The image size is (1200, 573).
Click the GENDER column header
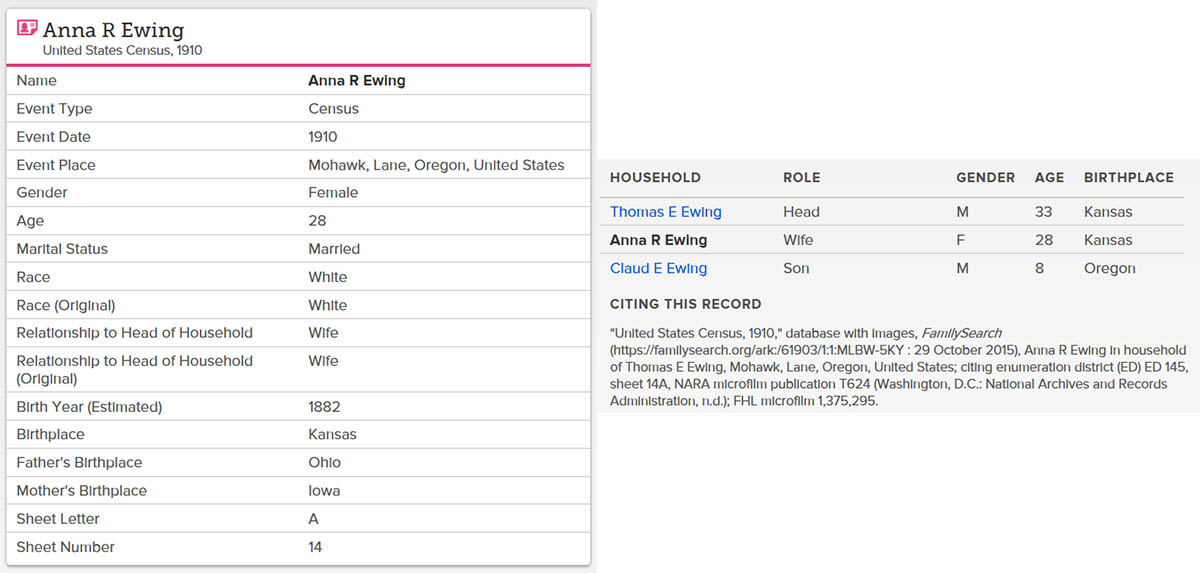coord(986,177)
